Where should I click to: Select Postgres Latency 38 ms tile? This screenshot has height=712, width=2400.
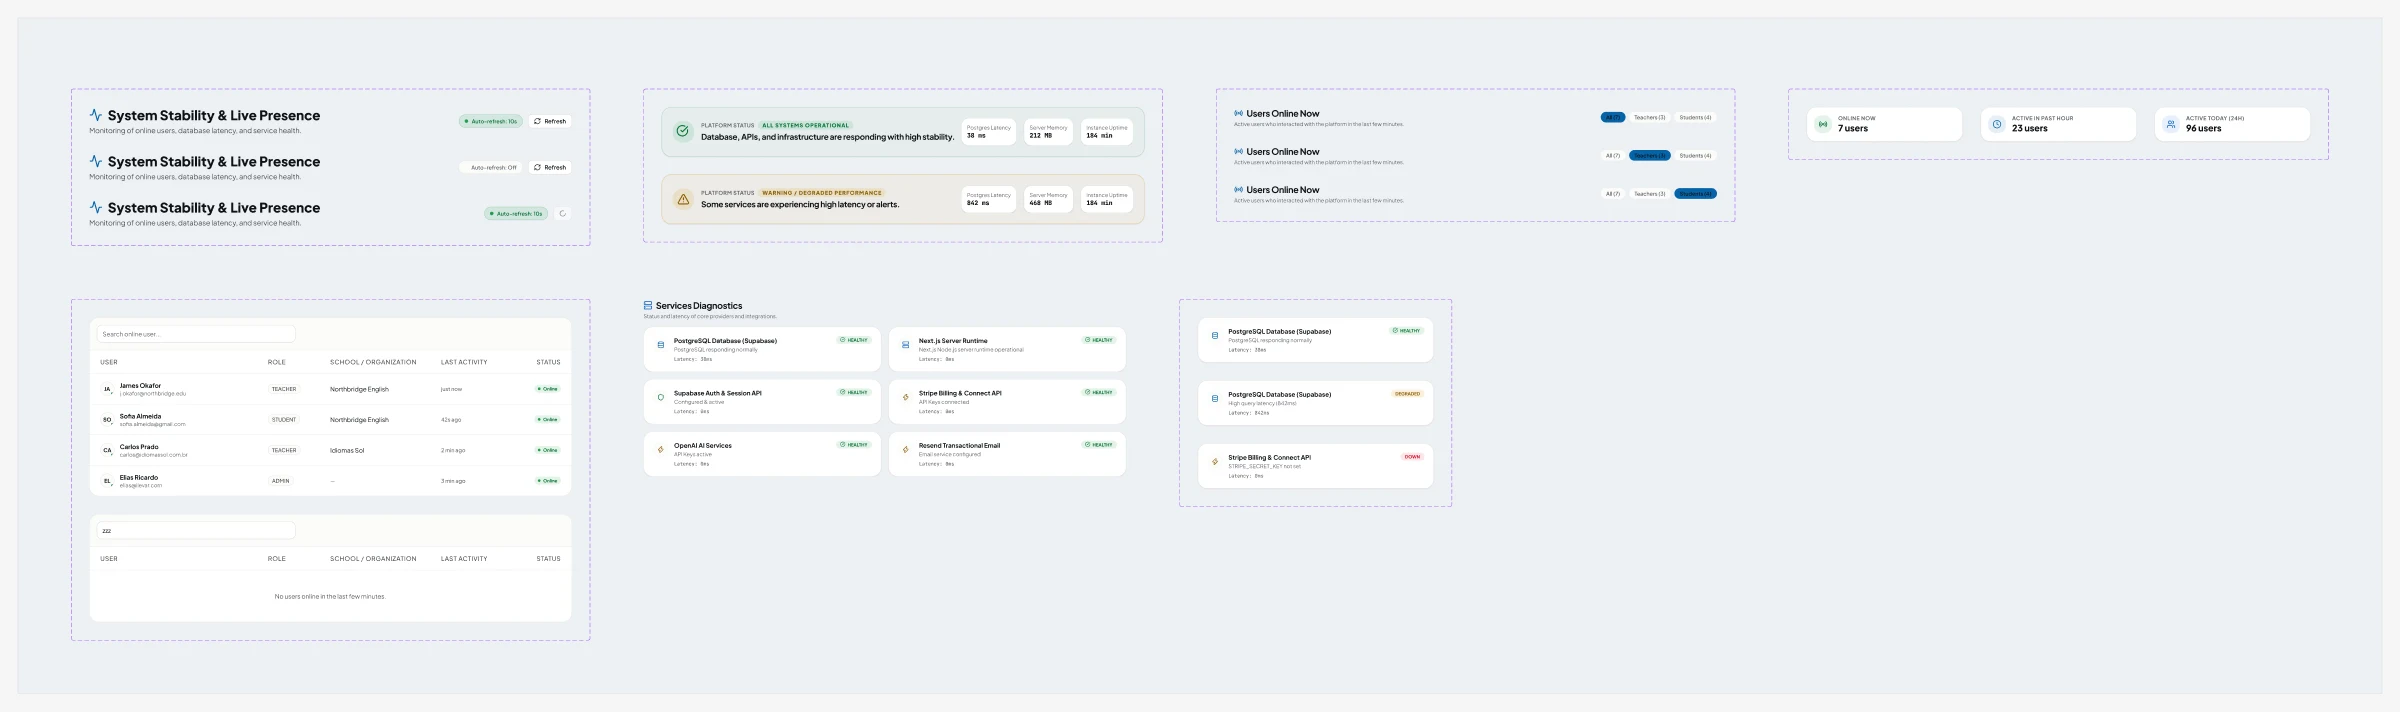click(x=989, y=131)
